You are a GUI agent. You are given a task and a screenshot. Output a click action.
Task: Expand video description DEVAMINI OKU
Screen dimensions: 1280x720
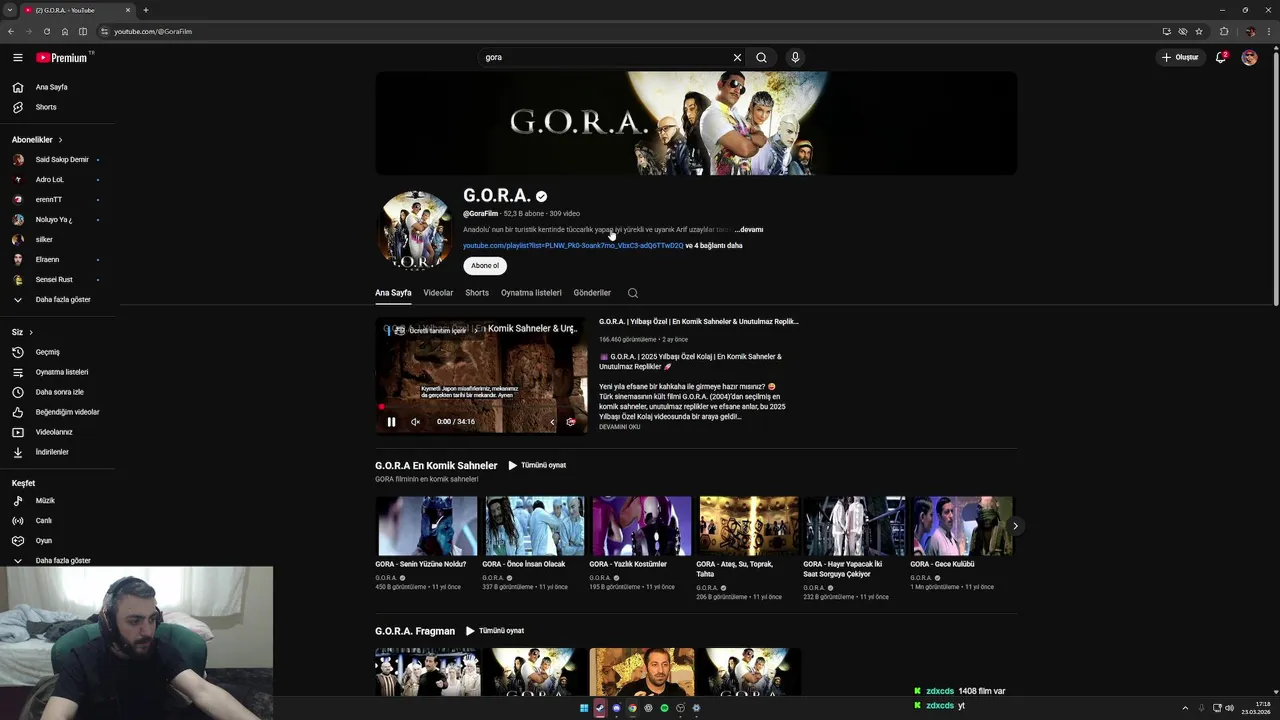tap(619, 427)
